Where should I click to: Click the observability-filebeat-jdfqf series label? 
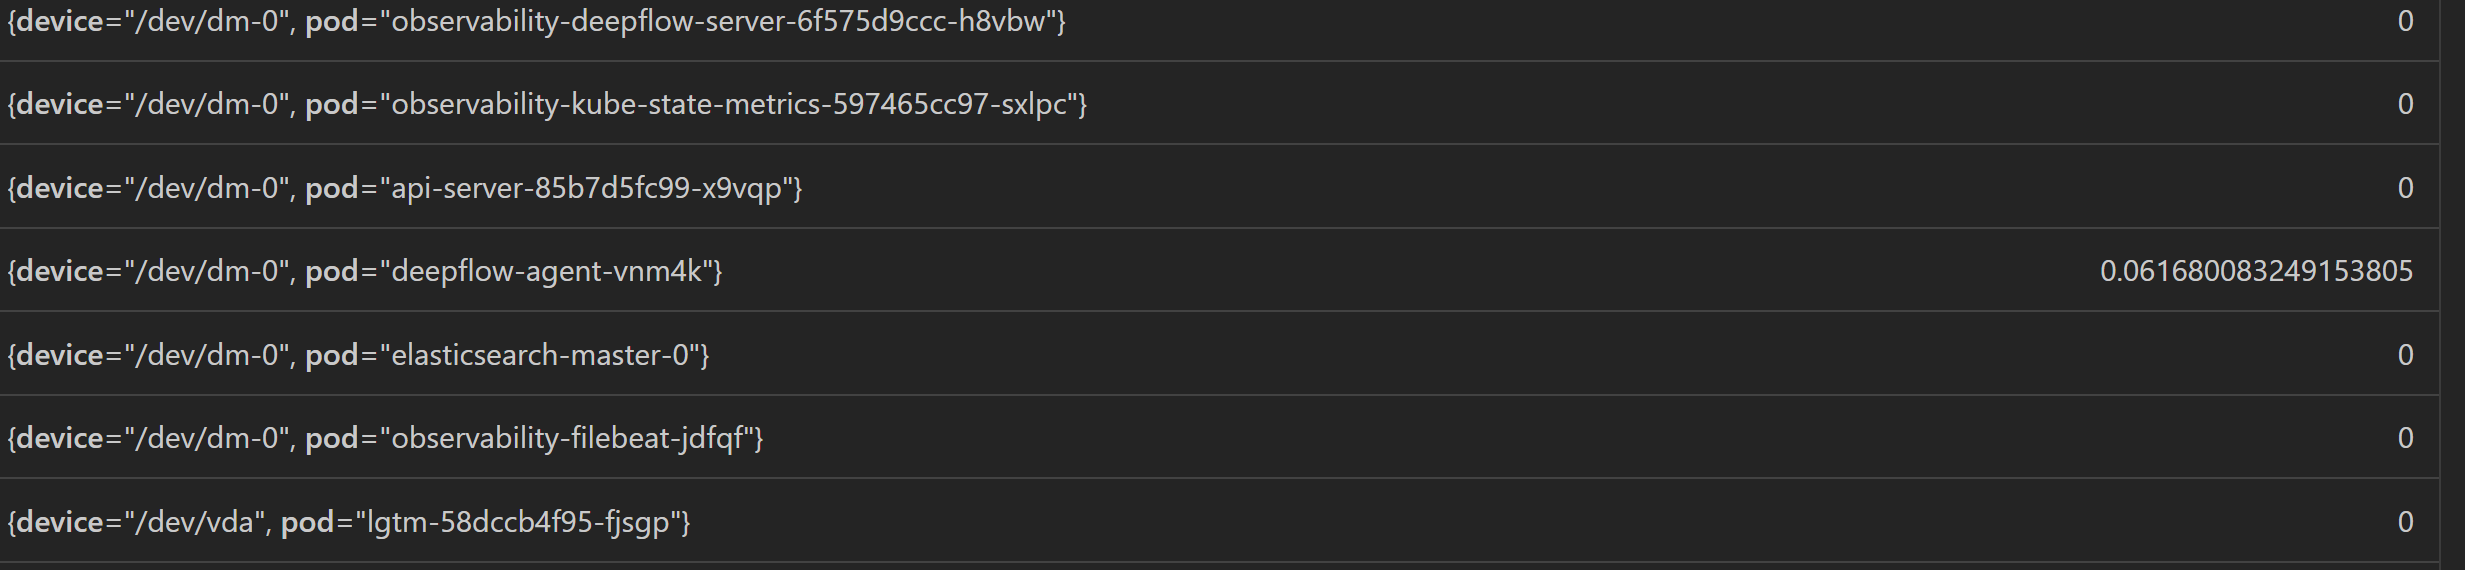[385, 438]
